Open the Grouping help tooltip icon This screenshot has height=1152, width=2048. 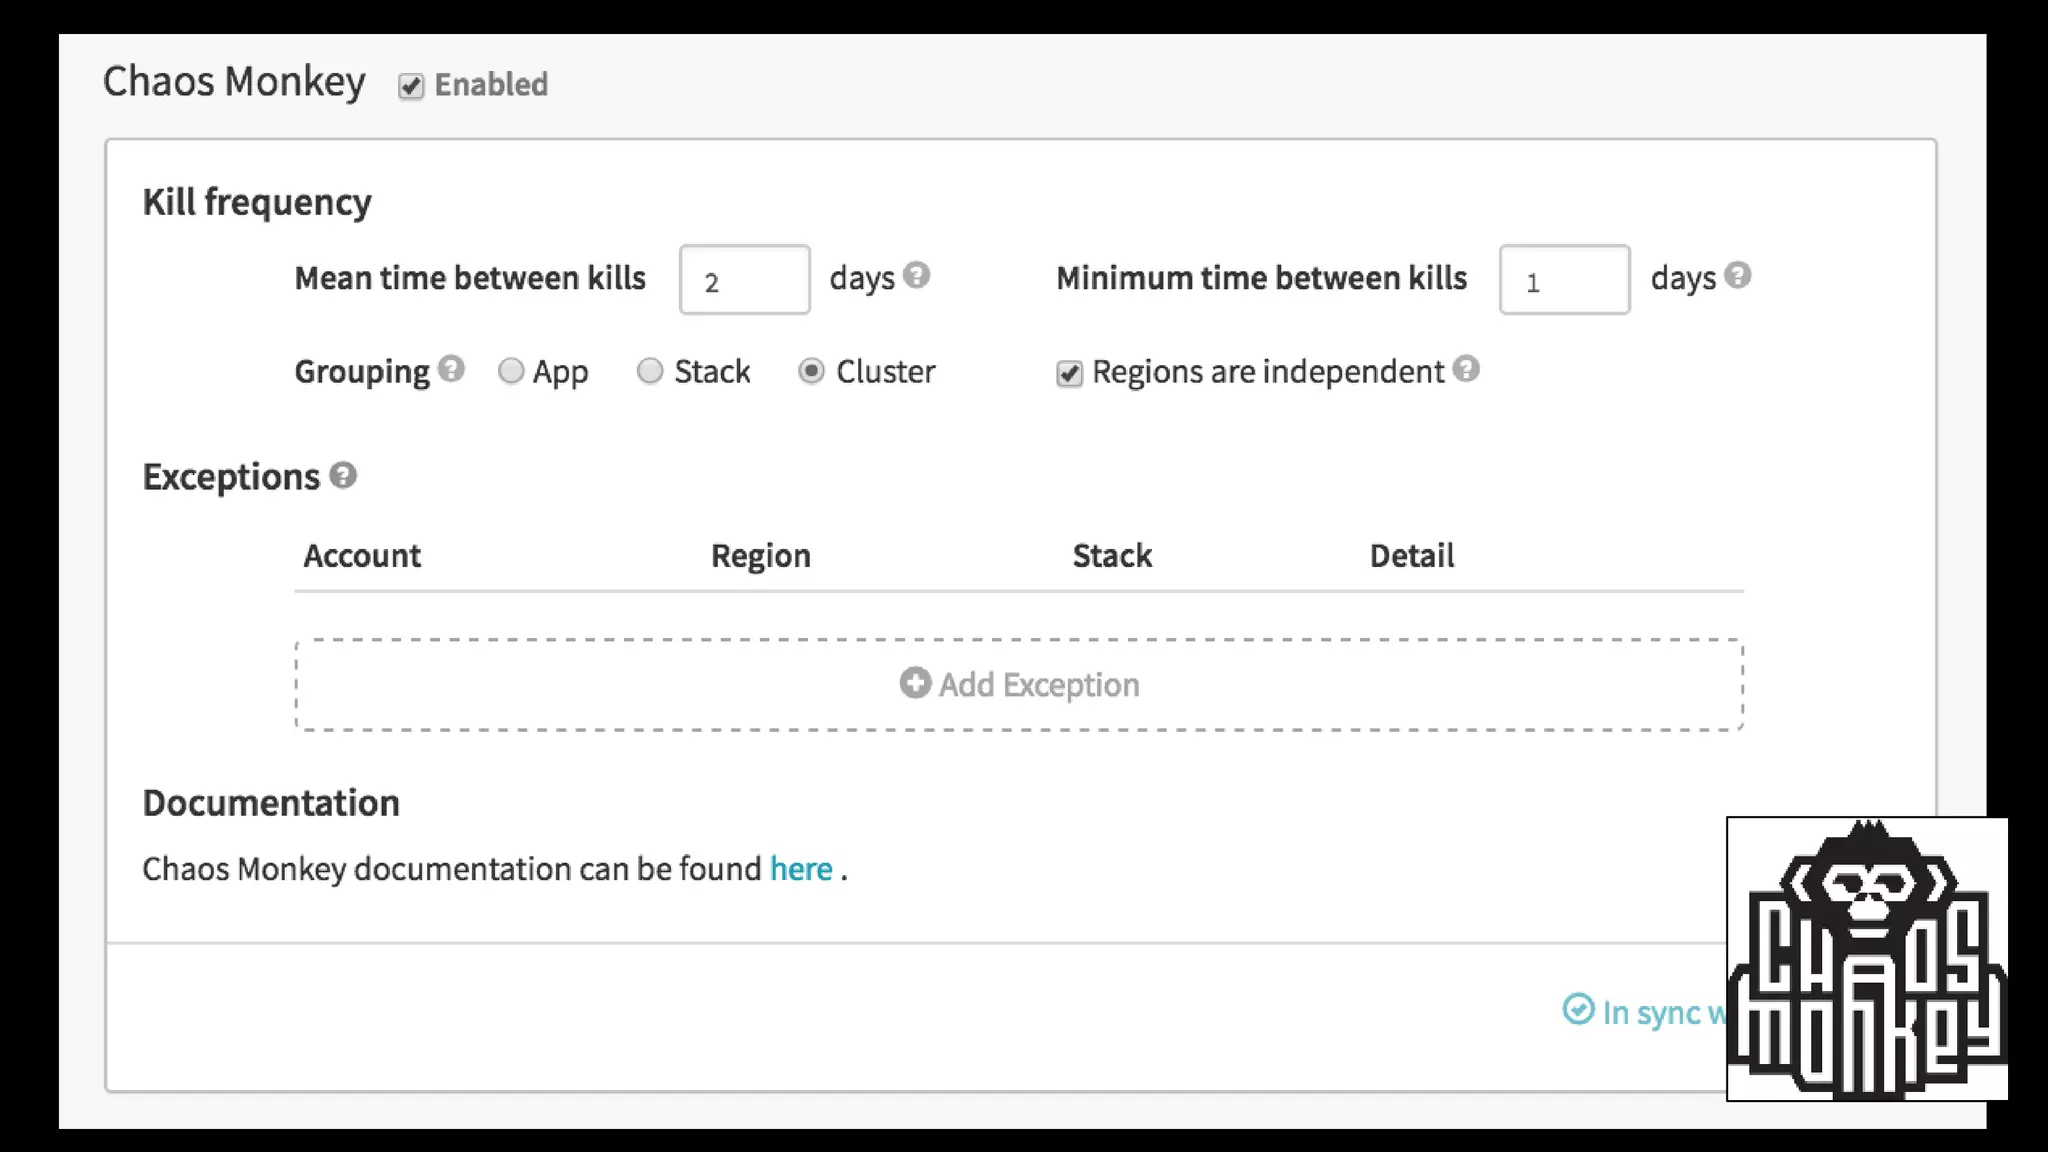coord(451,369)
